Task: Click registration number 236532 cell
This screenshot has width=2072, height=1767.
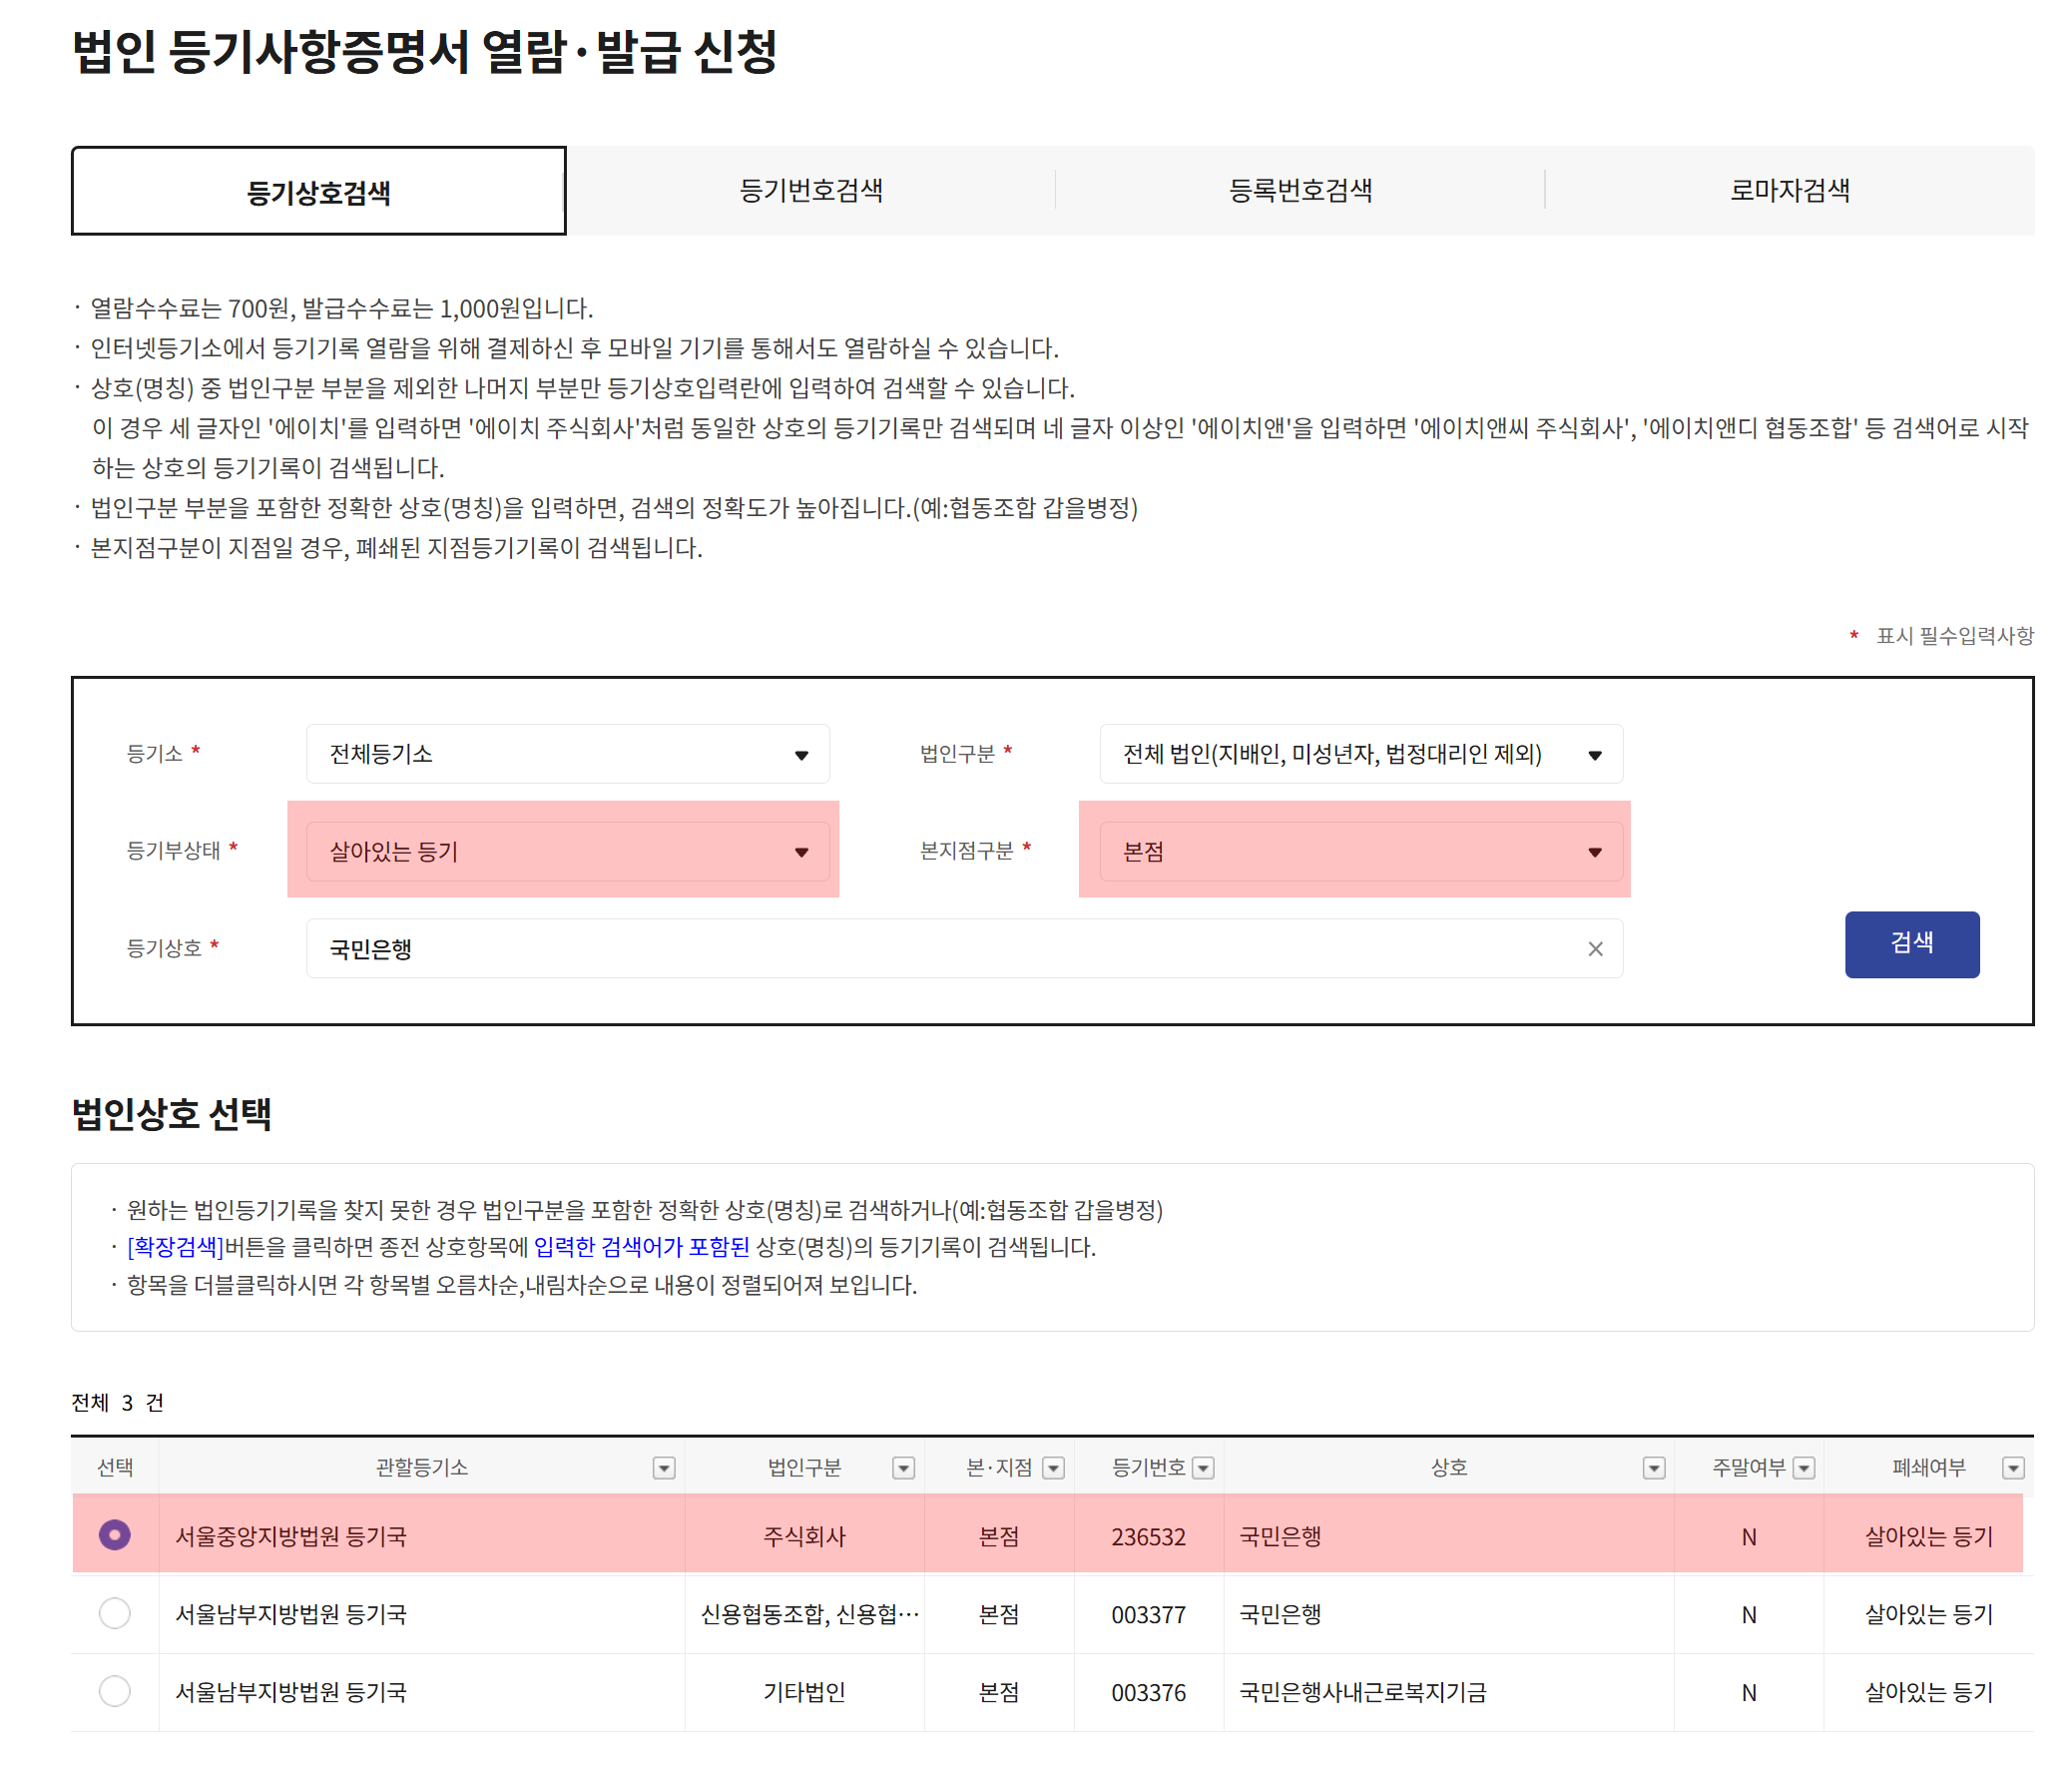Action: click(1148, 1537)
